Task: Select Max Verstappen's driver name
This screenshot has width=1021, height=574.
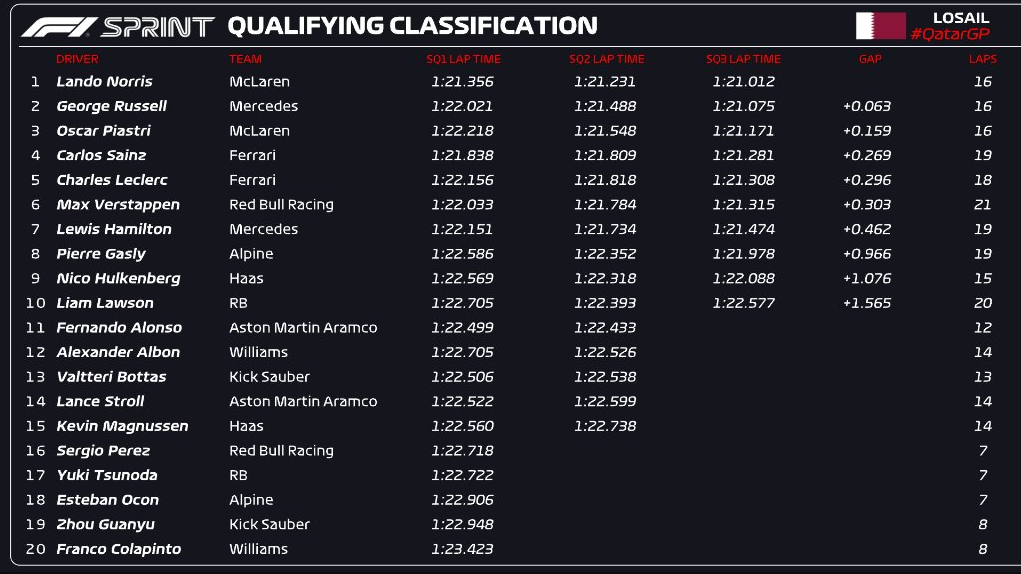Action: click(x=118, y=205)
